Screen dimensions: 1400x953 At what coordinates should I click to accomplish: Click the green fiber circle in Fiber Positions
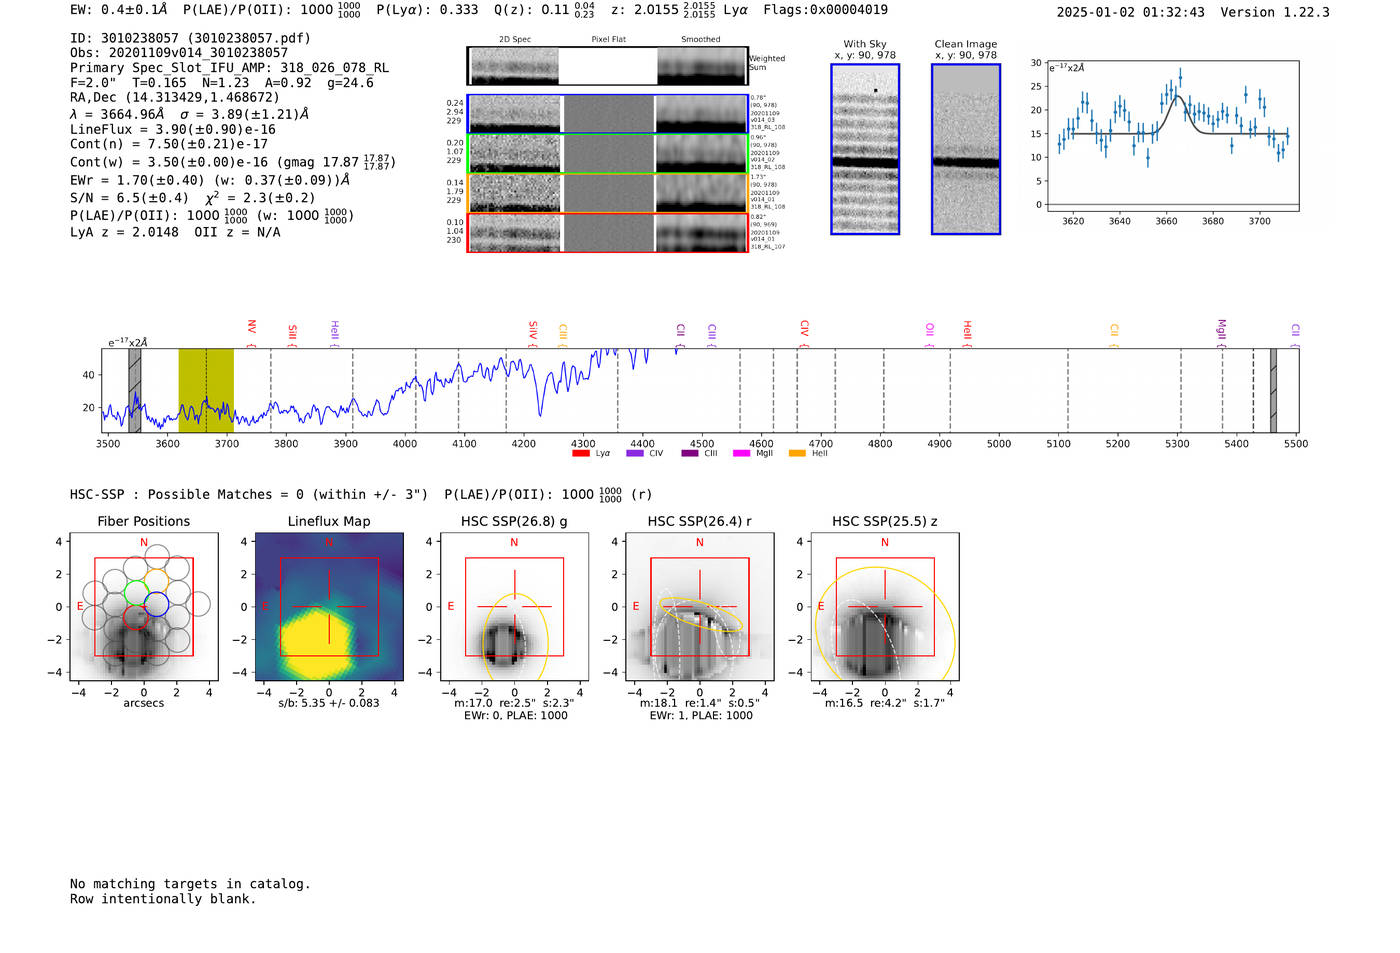[135, 591]
